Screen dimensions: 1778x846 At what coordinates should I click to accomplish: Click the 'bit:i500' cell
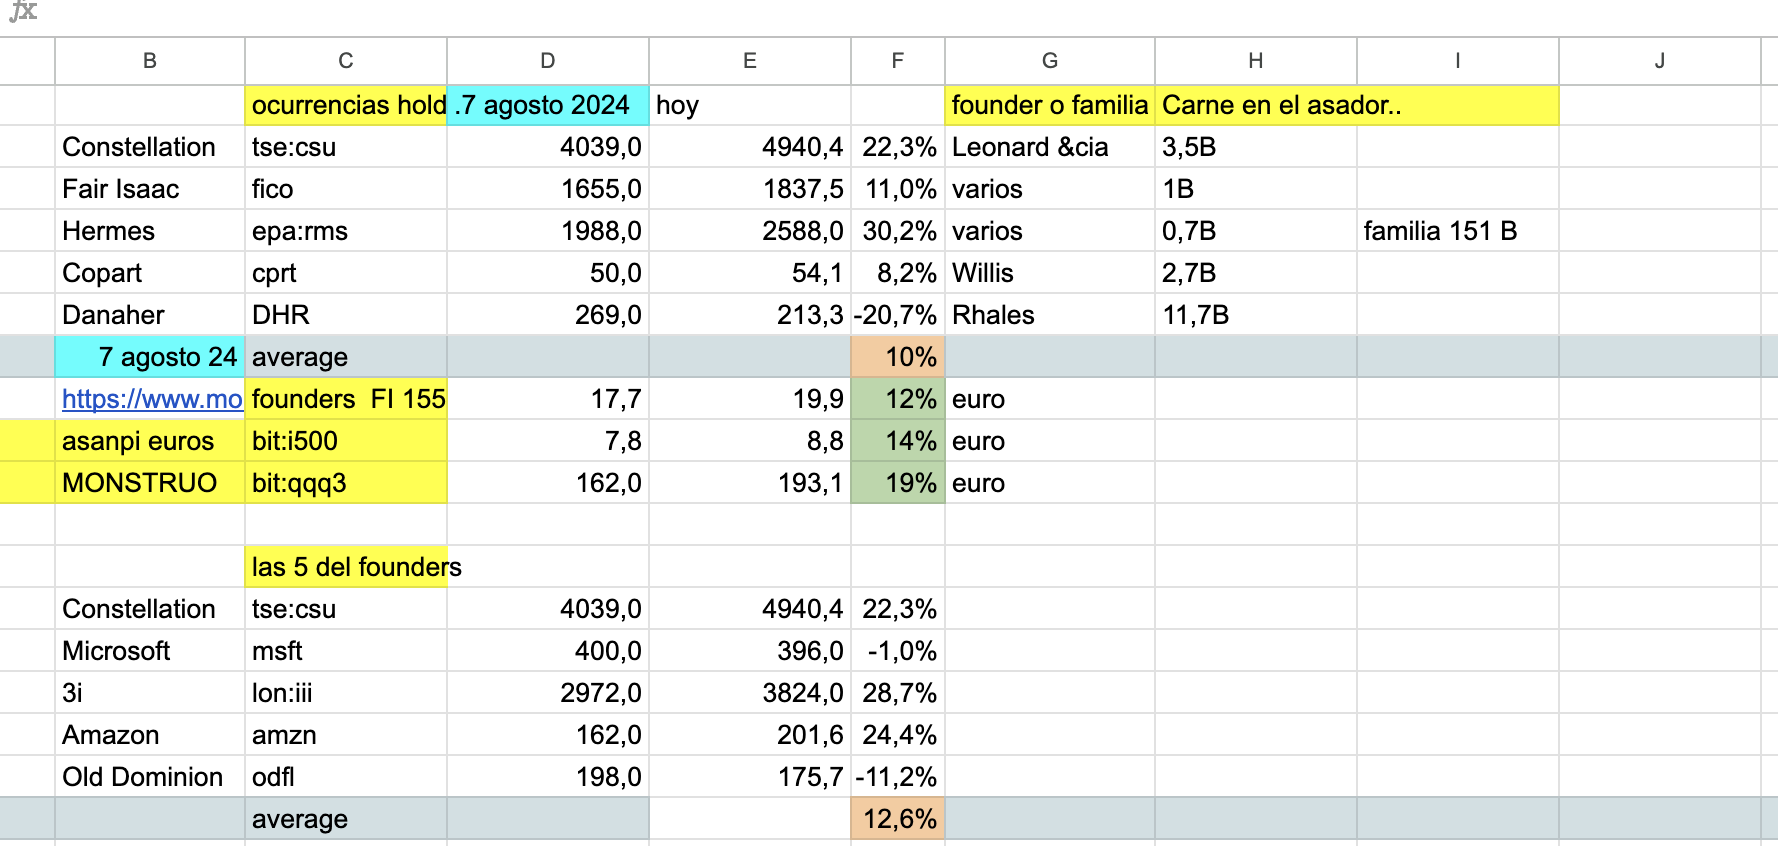(x=346, y=441)
